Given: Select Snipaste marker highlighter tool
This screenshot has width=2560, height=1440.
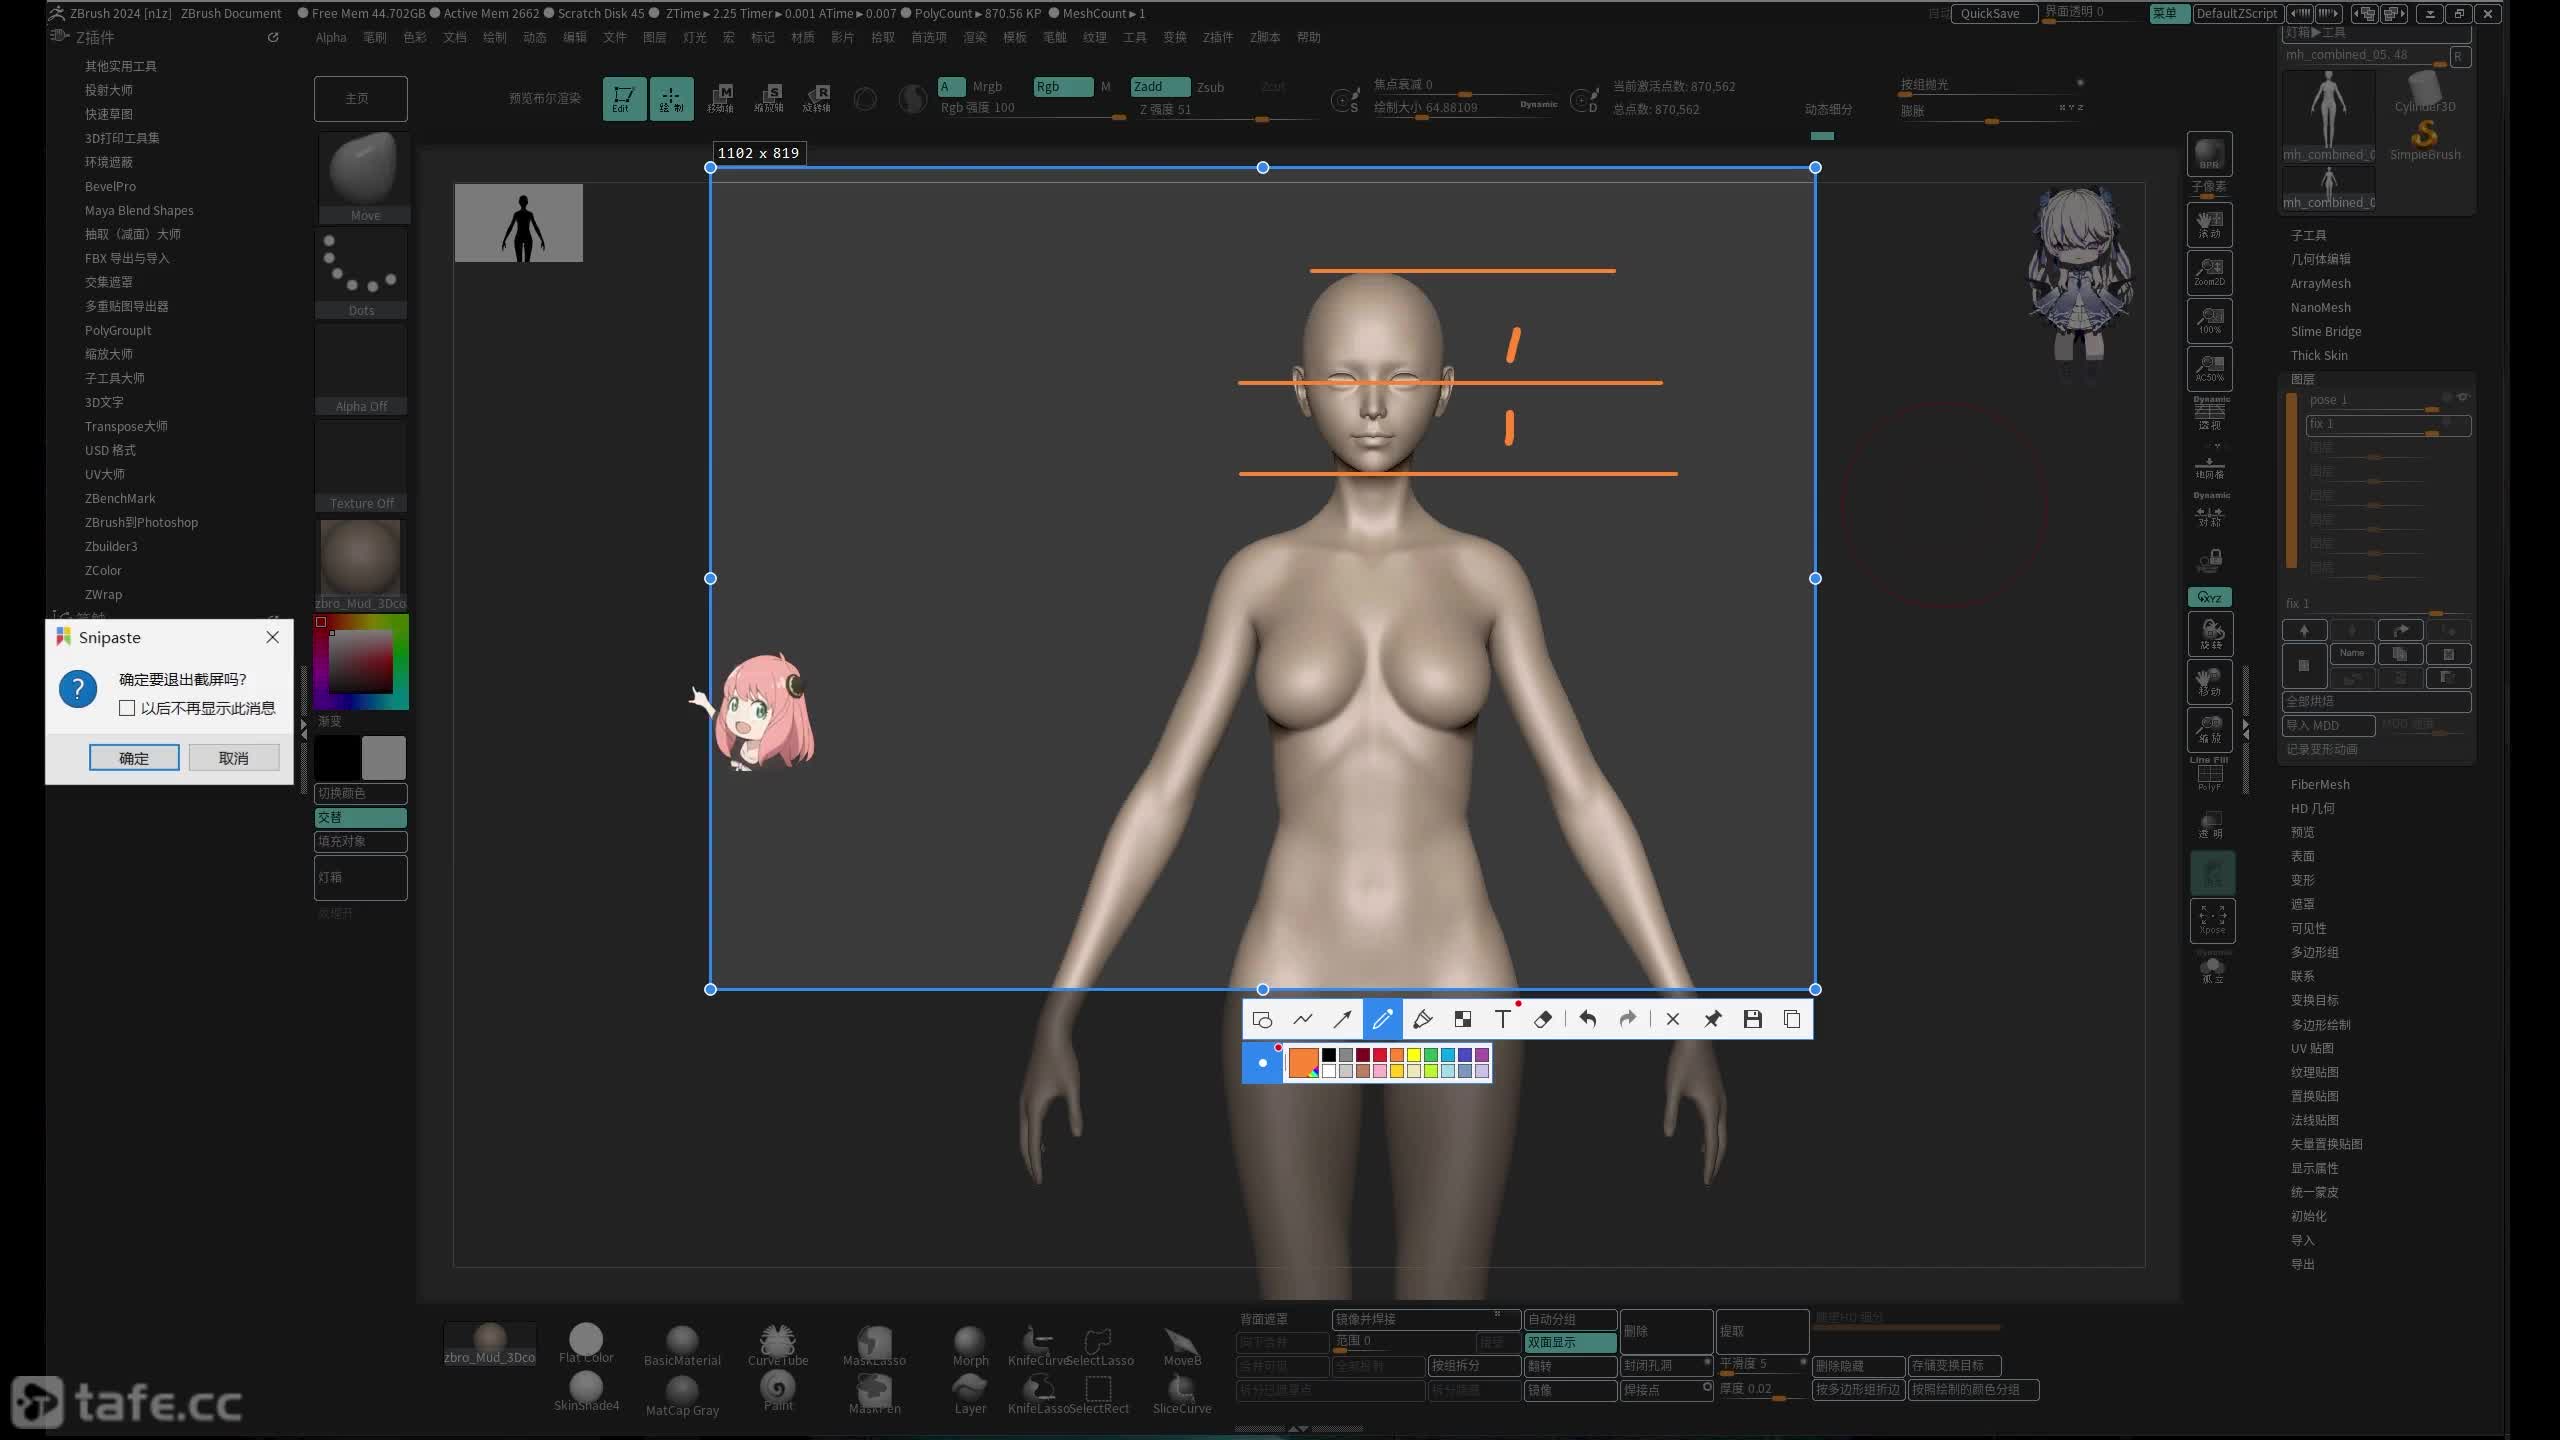Looking at the screenshot, I should tap(1422, 1019).
